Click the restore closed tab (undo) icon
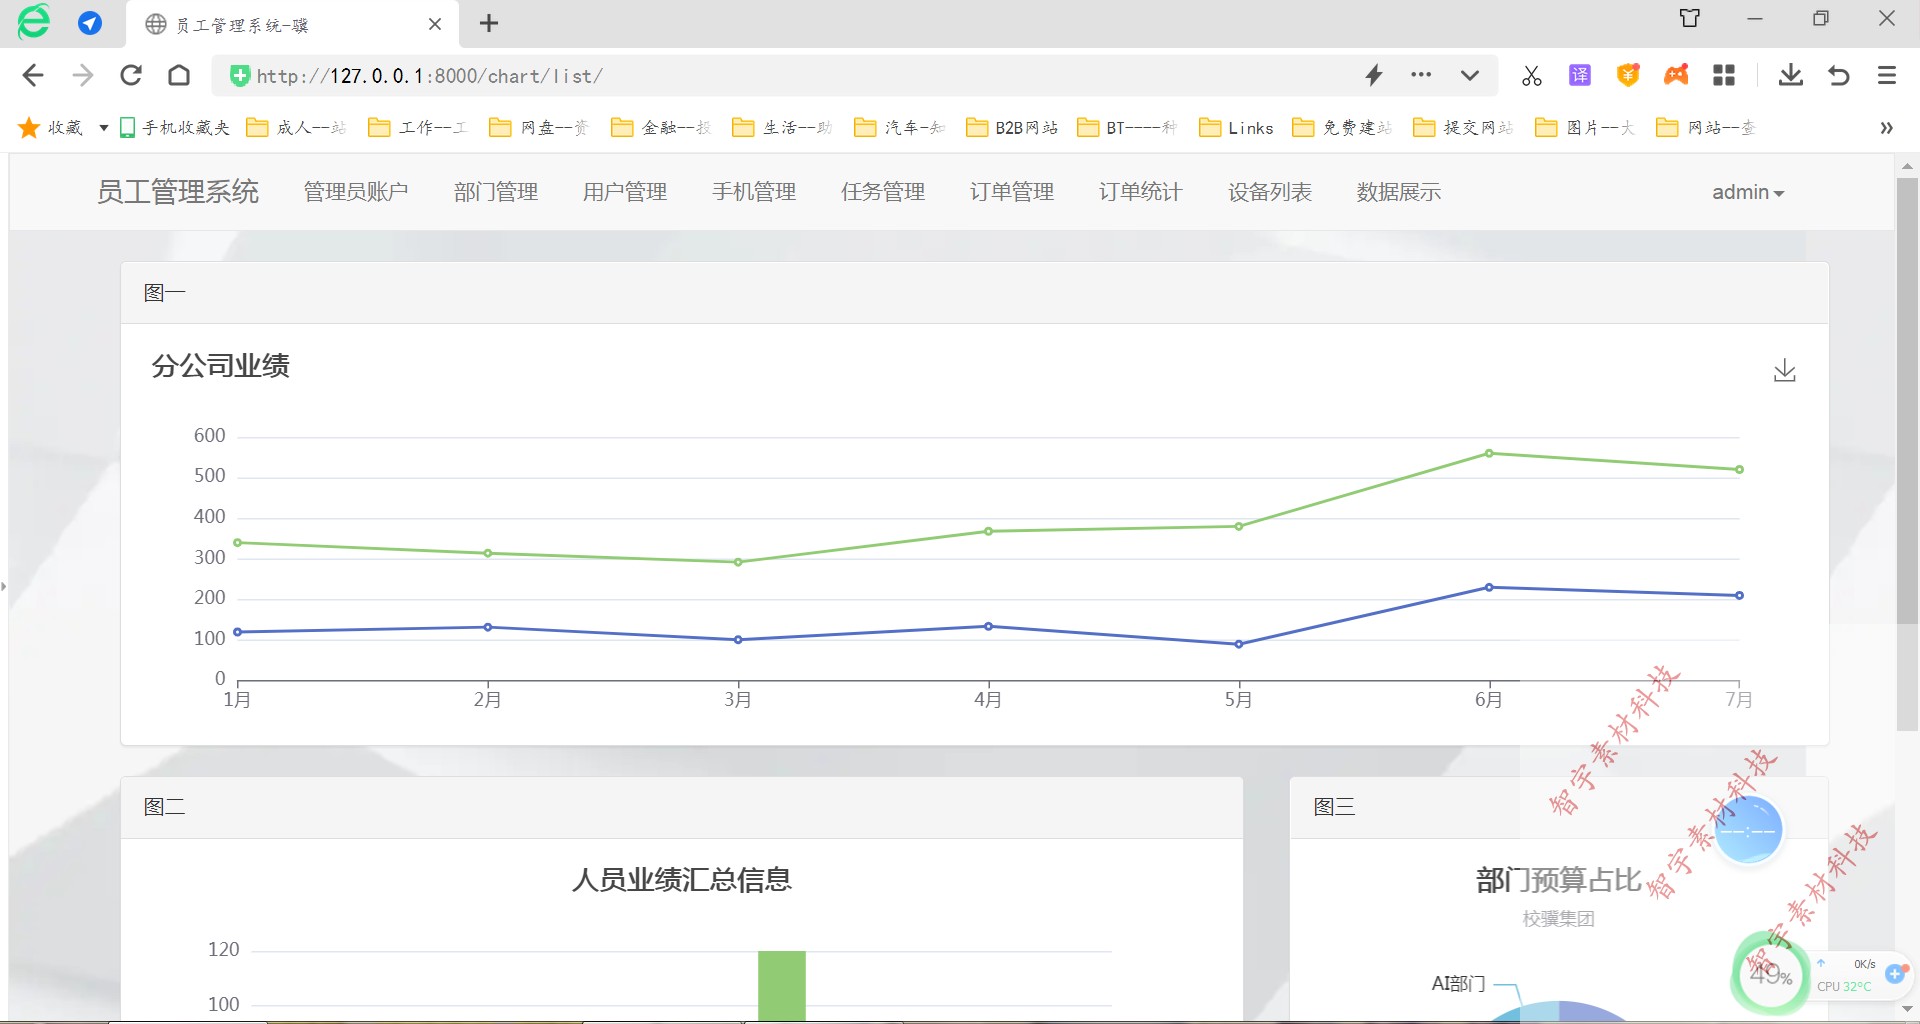The image size is (1920, 1024). pyautogui.click(x=1839, y=75)
